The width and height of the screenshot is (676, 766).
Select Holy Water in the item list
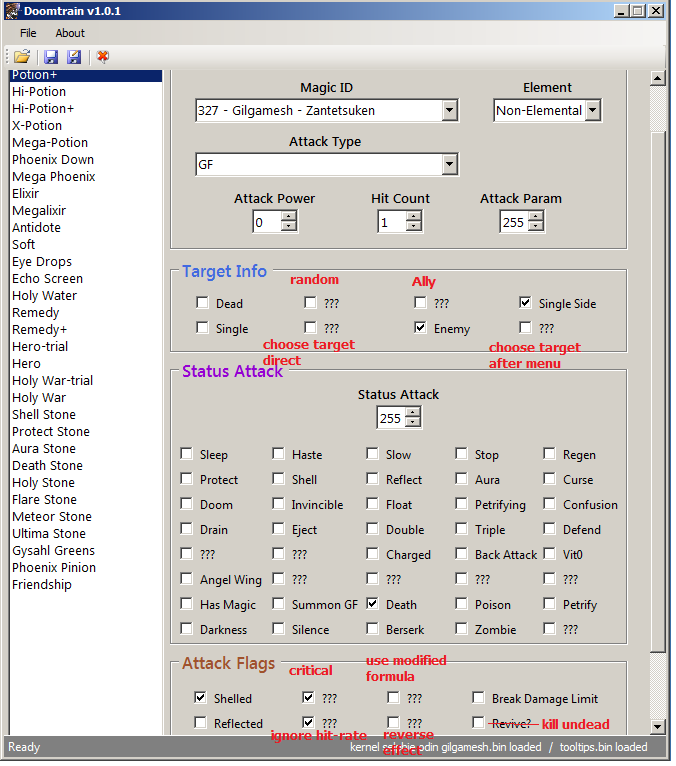coord(86,296)
